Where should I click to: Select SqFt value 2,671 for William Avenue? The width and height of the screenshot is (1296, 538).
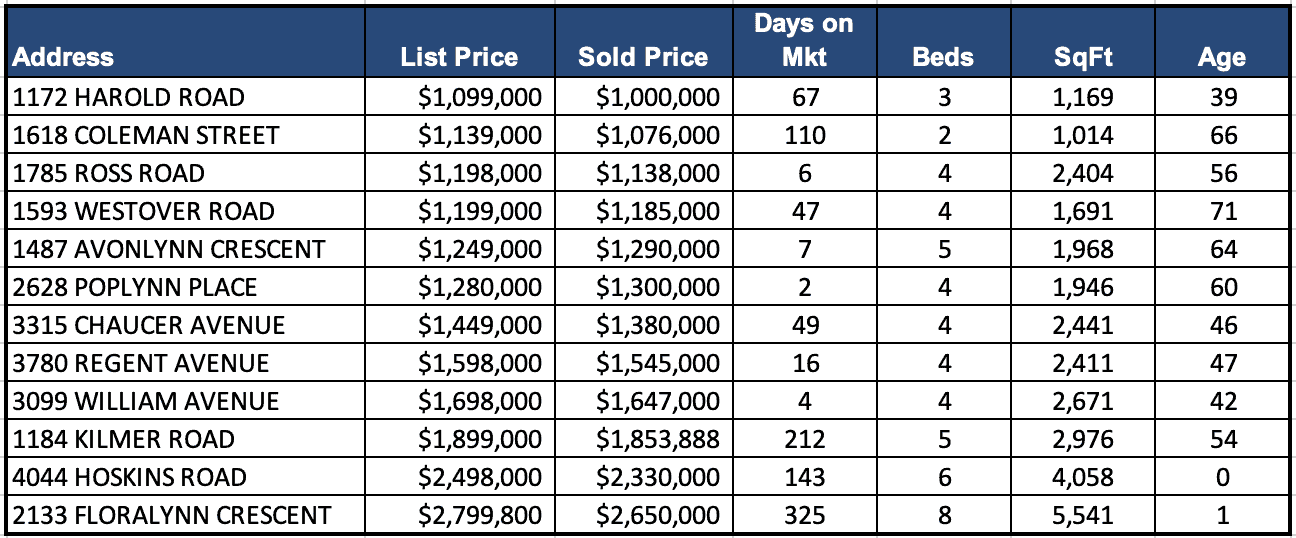pos(1083,401)
